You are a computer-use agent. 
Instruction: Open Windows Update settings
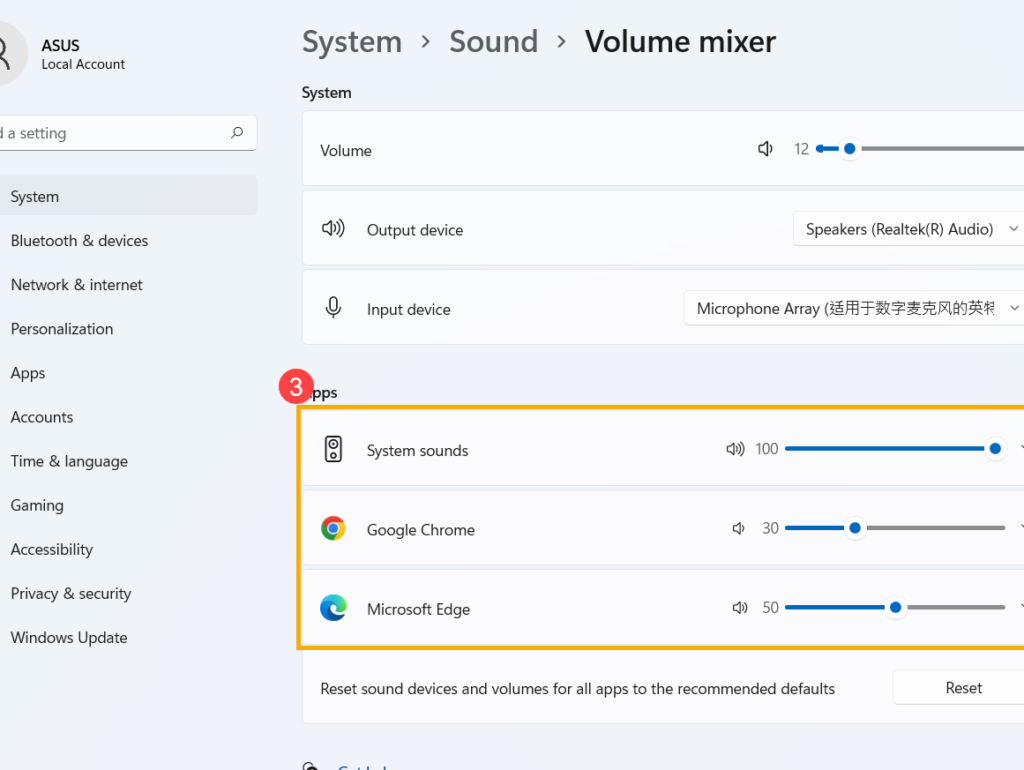pos(68,637)
